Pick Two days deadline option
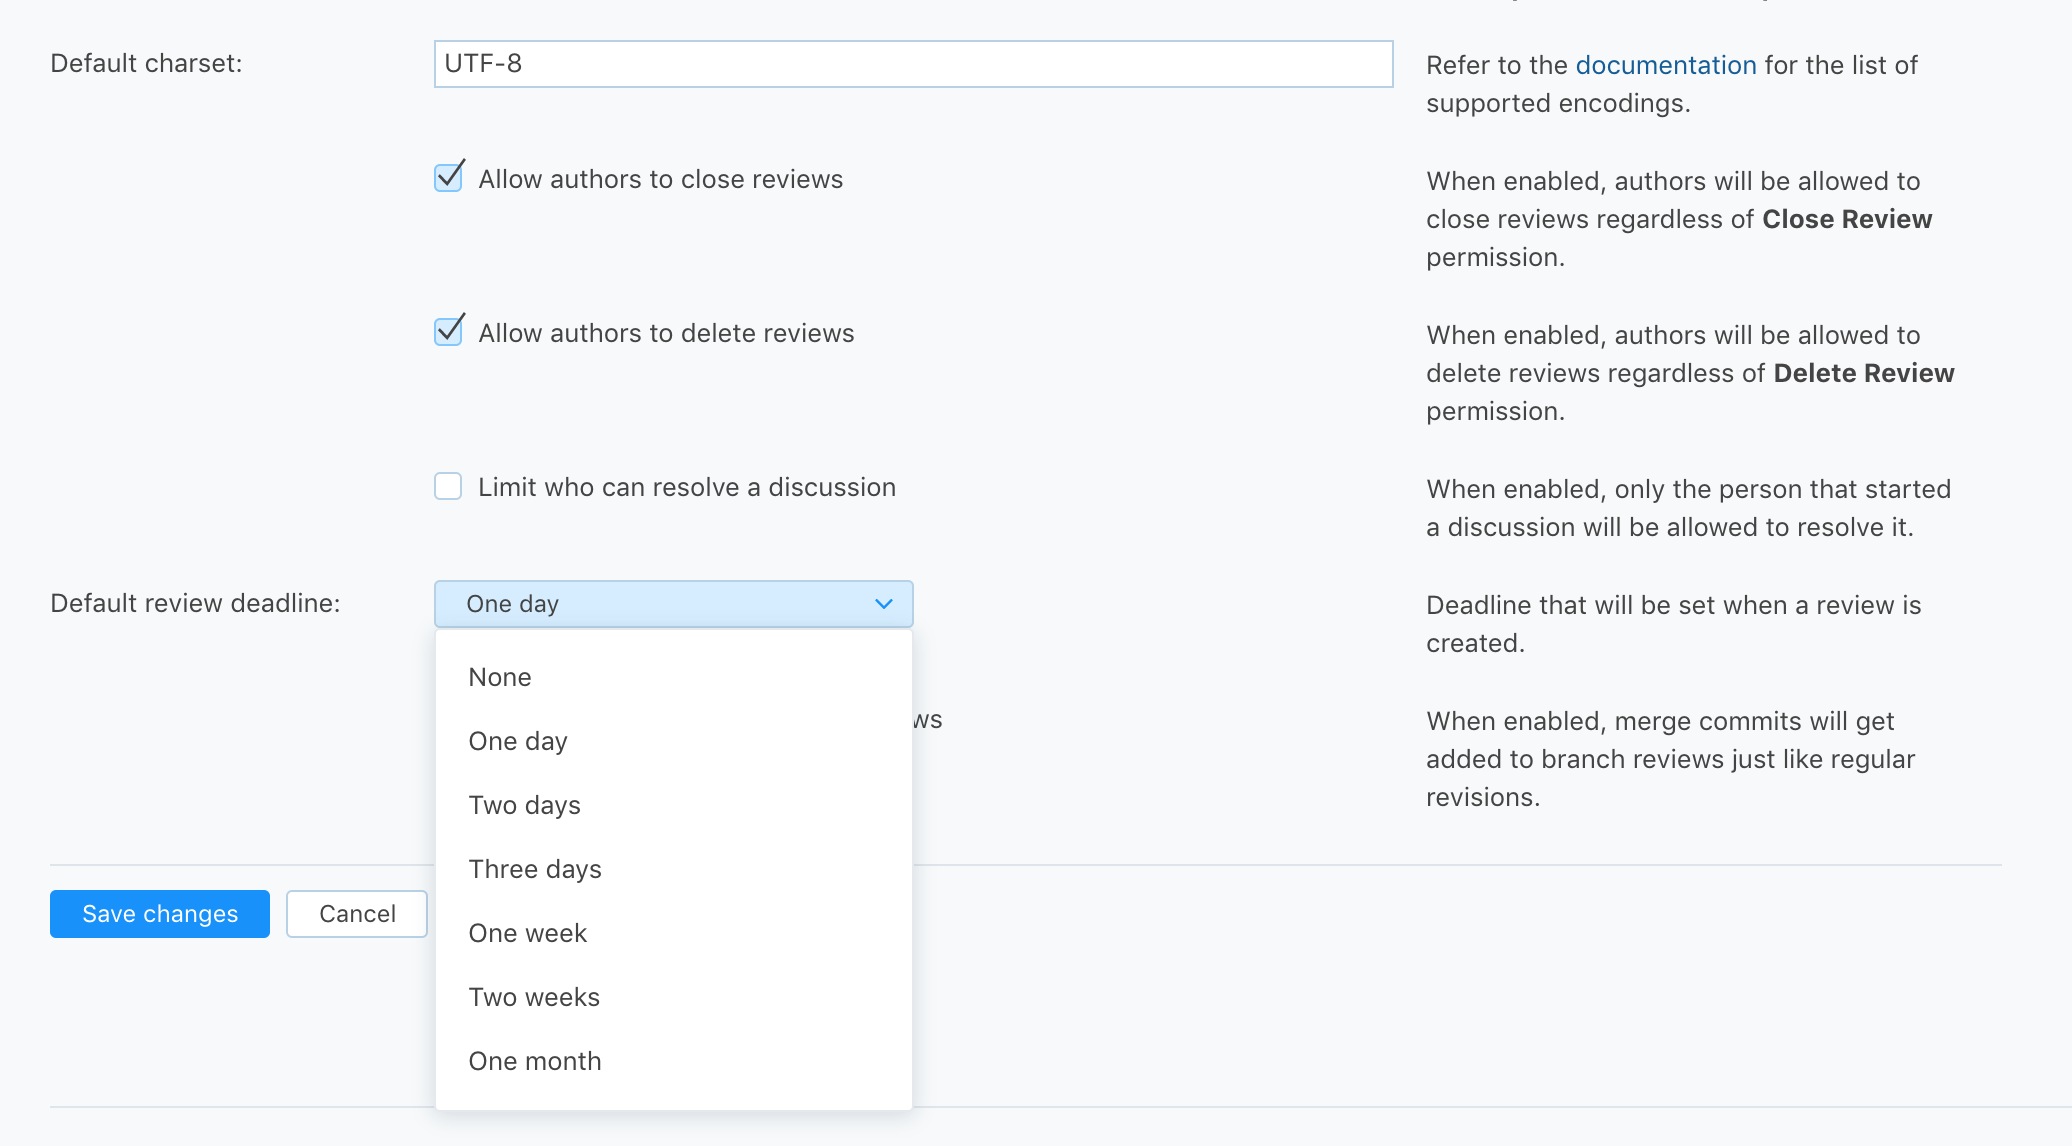Viewport: 2072px width, 1146px height. coord(673,805)
